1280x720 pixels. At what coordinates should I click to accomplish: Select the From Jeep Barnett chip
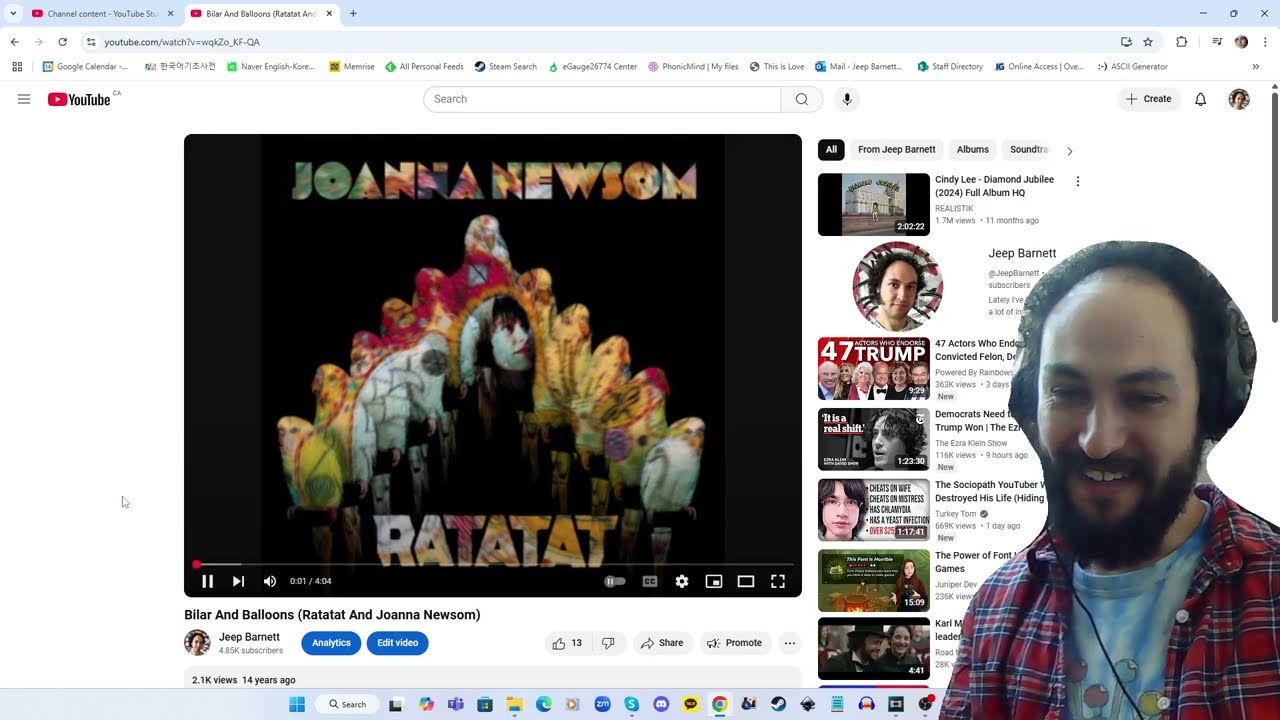(x=897, y=150)
